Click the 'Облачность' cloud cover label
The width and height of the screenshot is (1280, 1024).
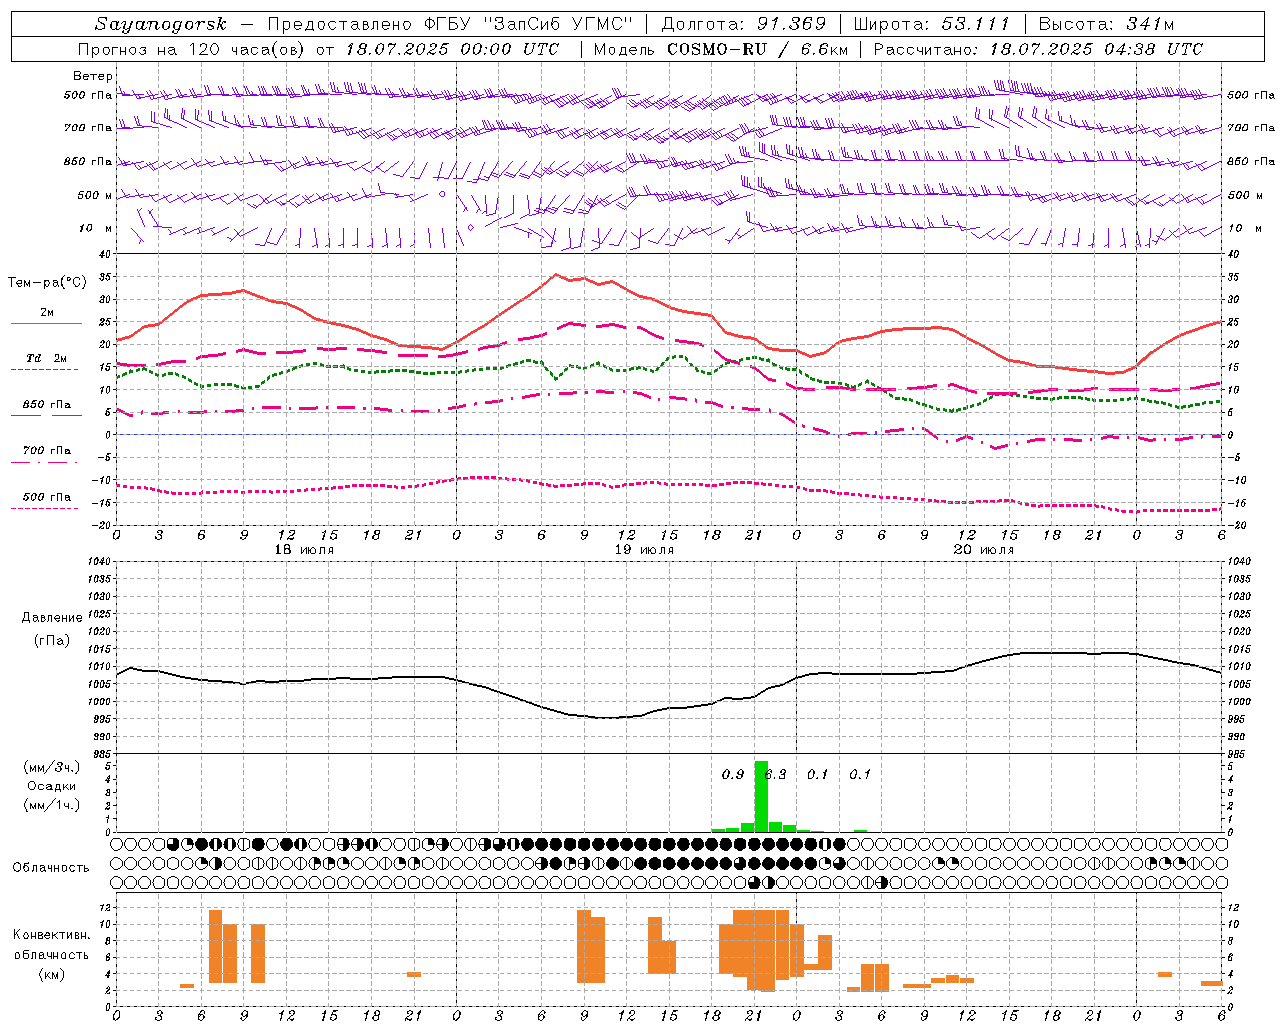click(51, 868)
